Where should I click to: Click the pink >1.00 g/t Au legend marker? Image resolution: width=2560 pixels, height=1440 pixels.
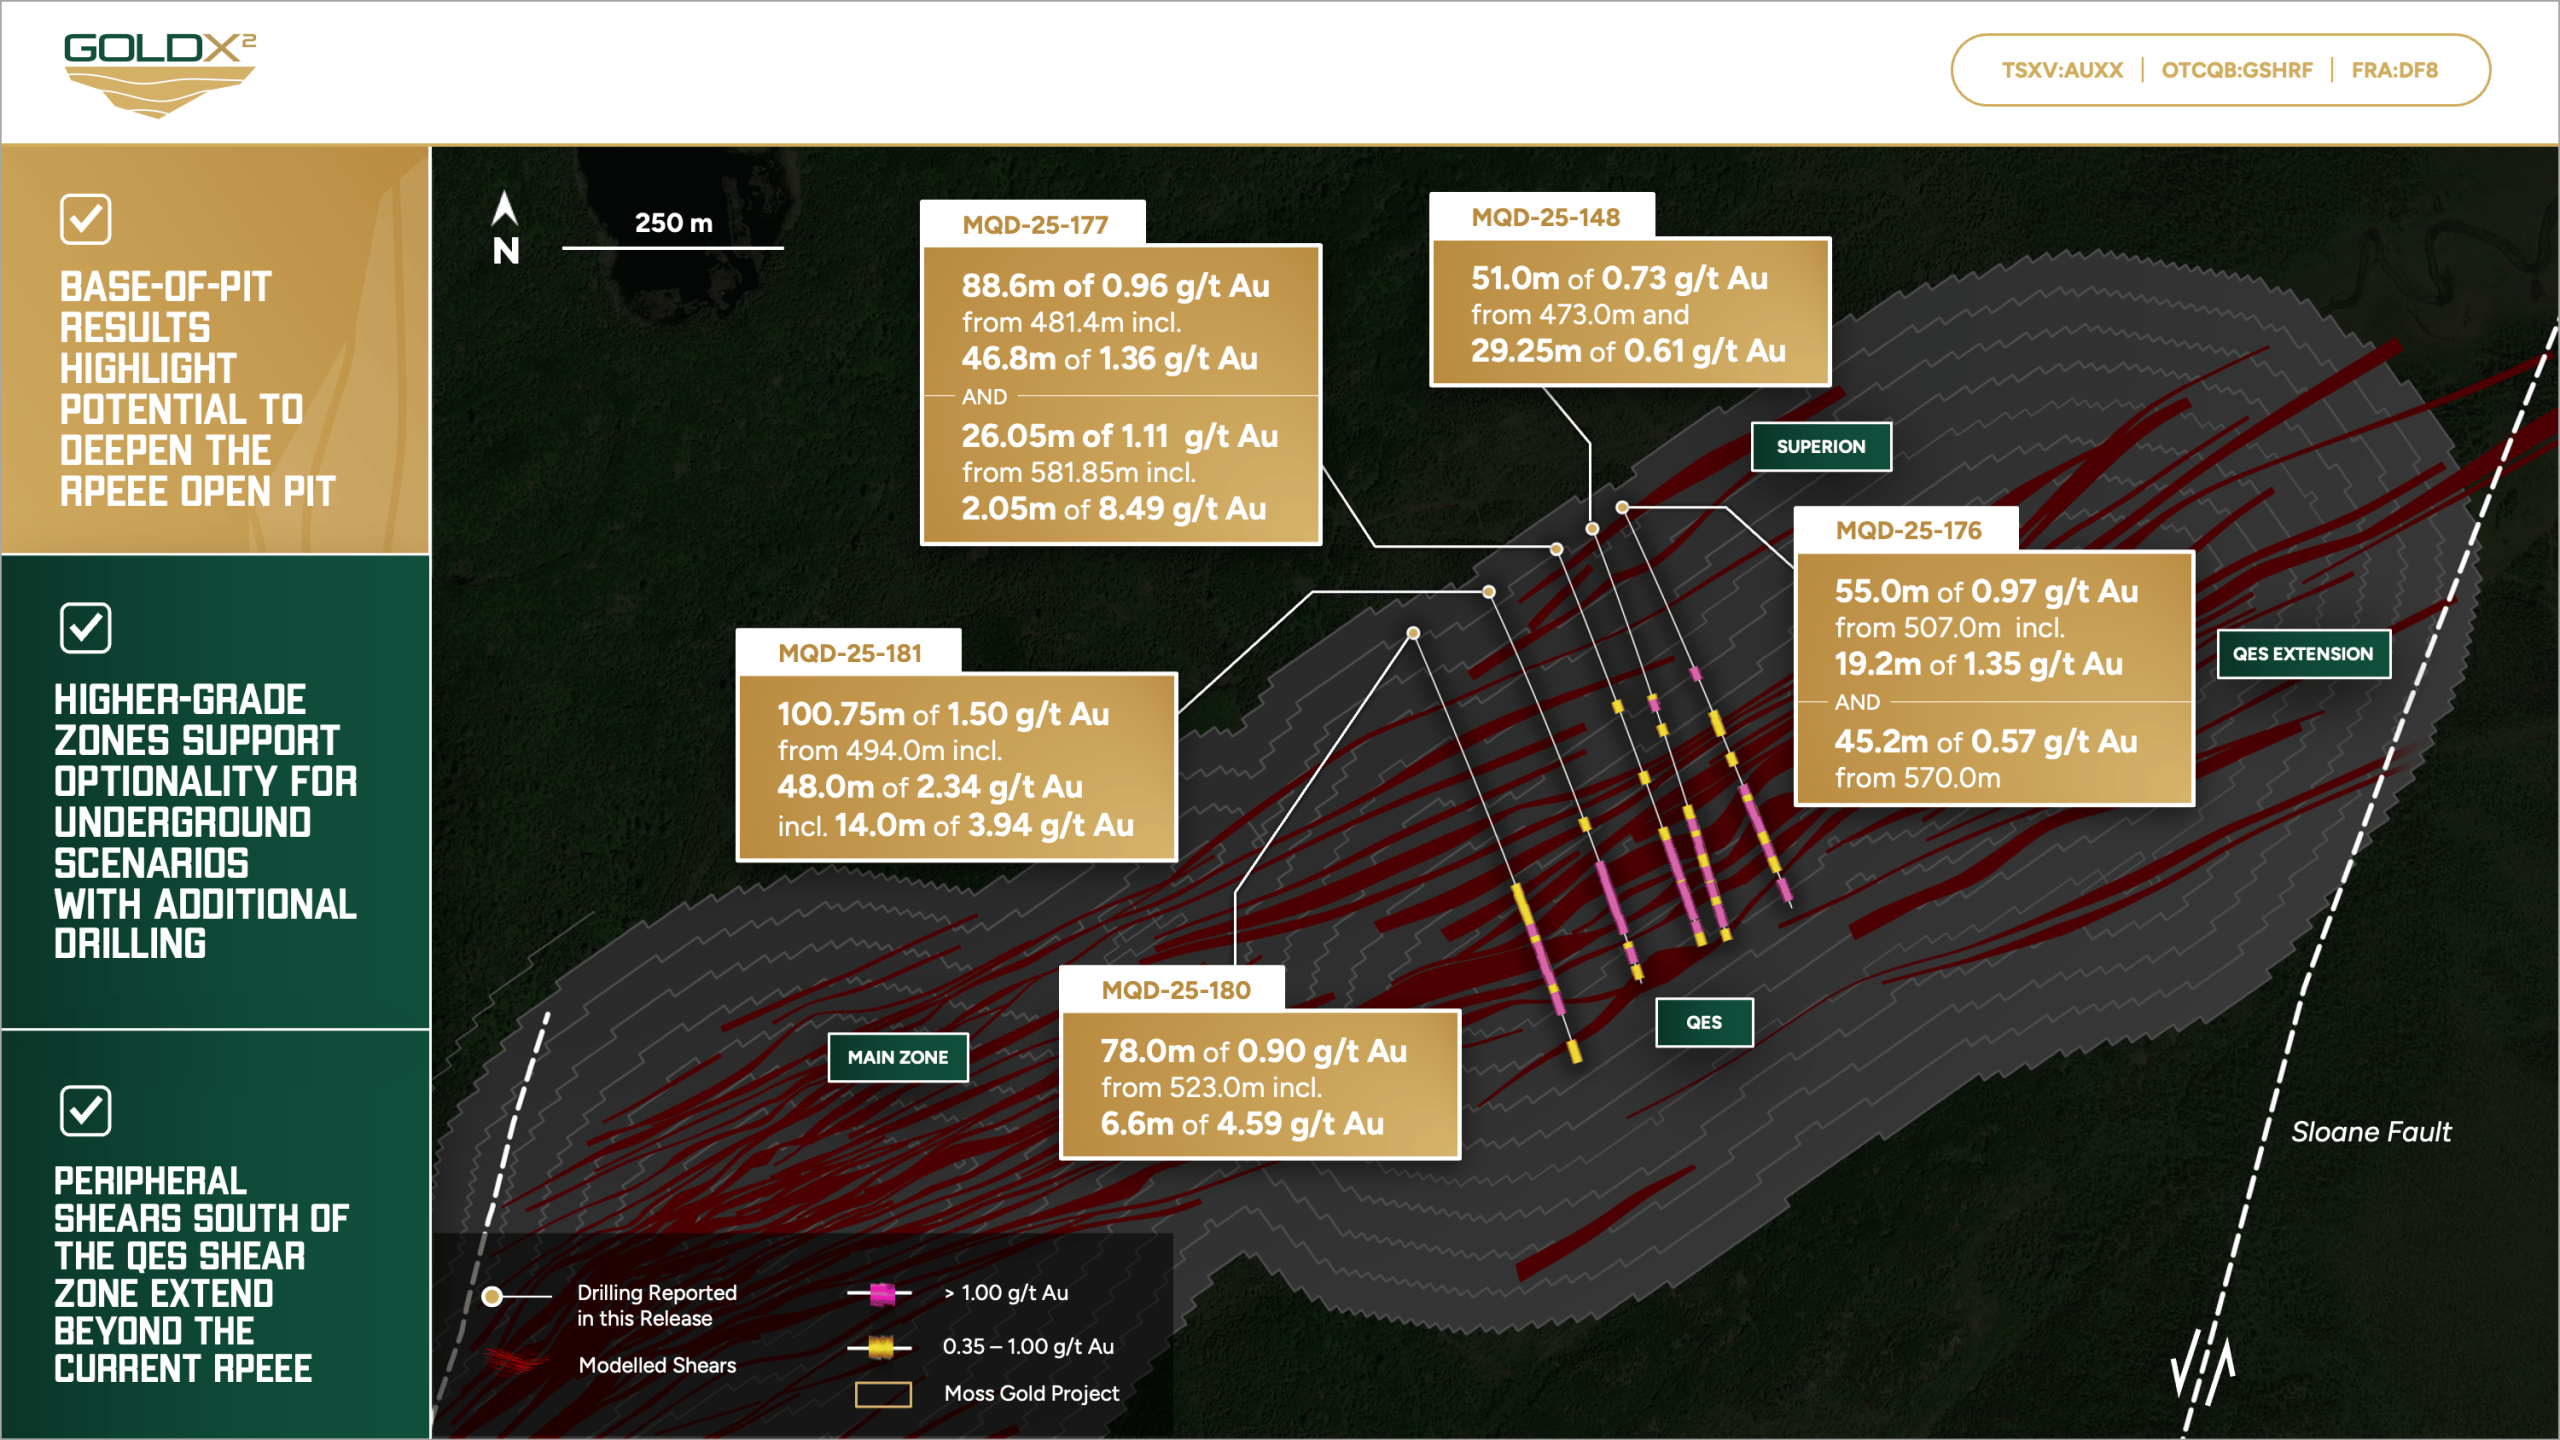pyautogui.click(x=881, y=1294)
